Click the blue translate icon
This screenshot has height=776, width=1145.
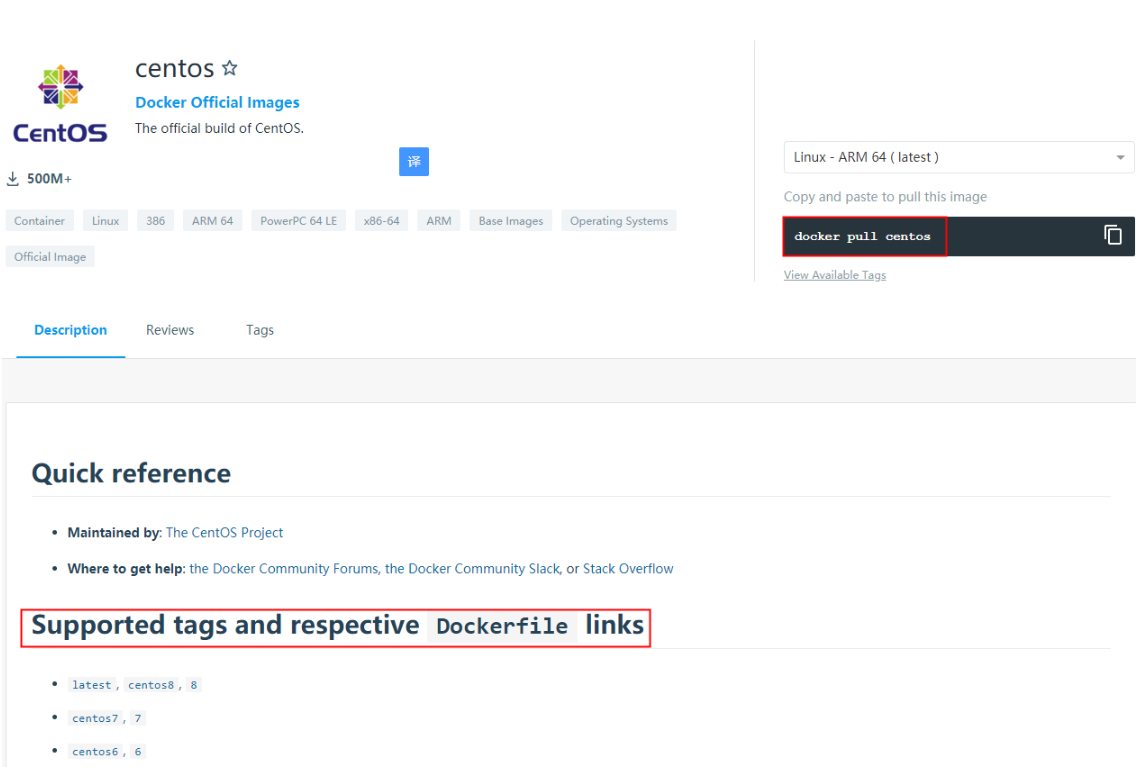(414, 161)
